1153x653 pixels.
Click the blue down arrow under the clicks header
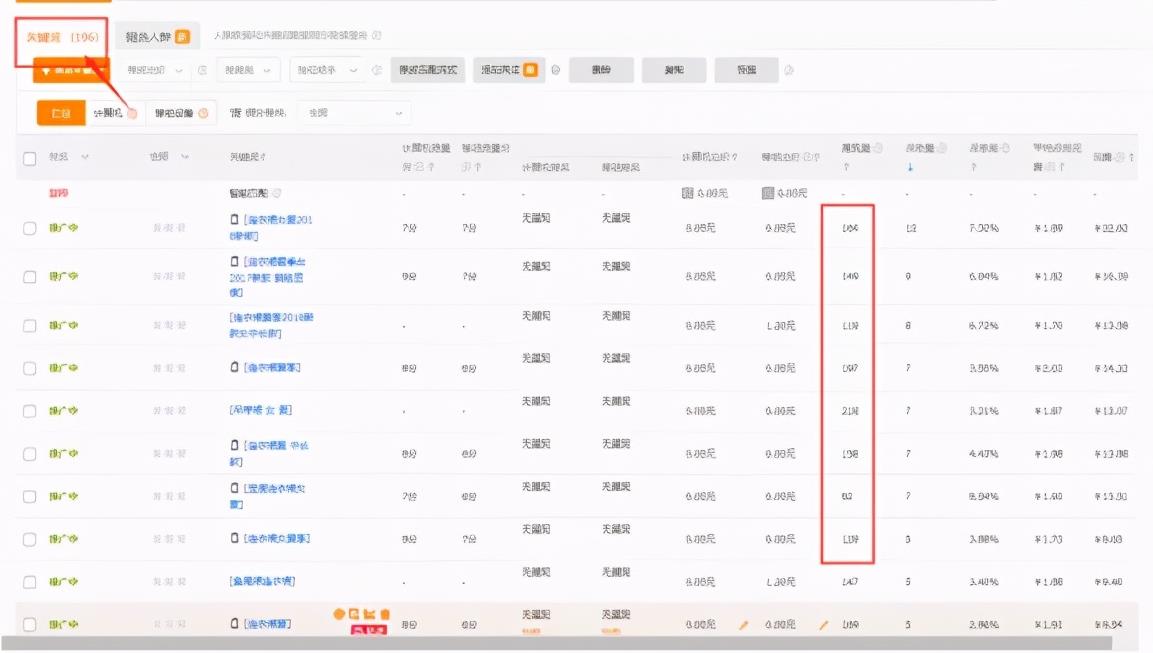910,167
